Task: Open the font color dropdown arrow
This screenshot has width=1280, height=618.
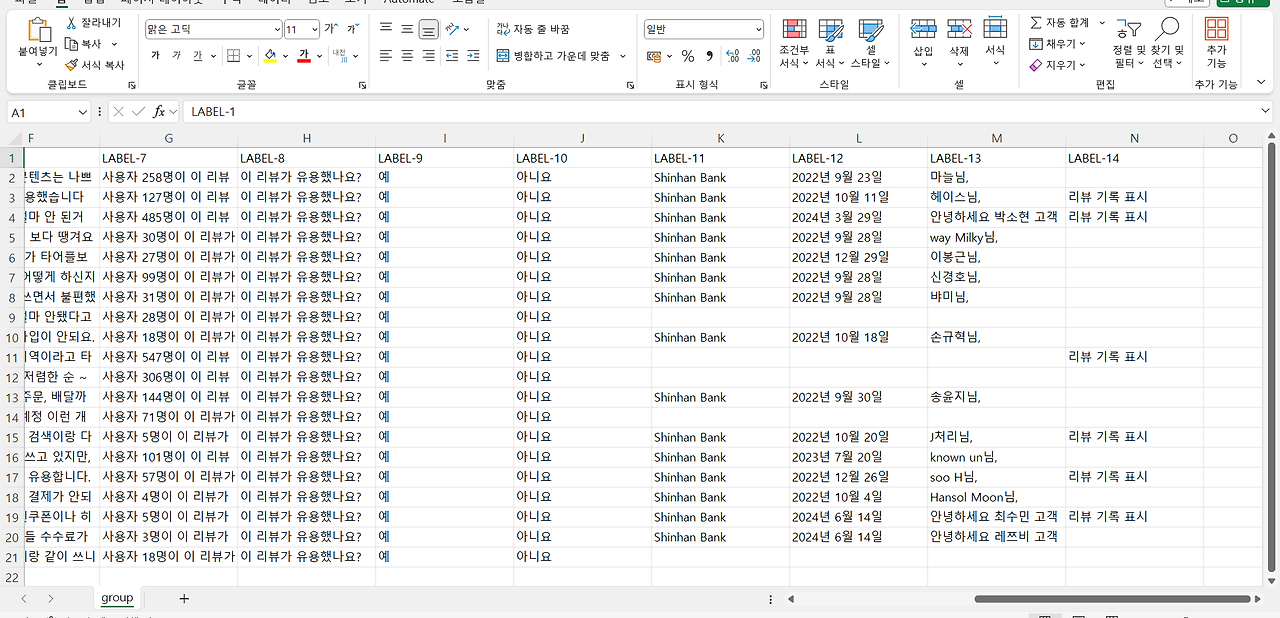Action: click(318, 56)
